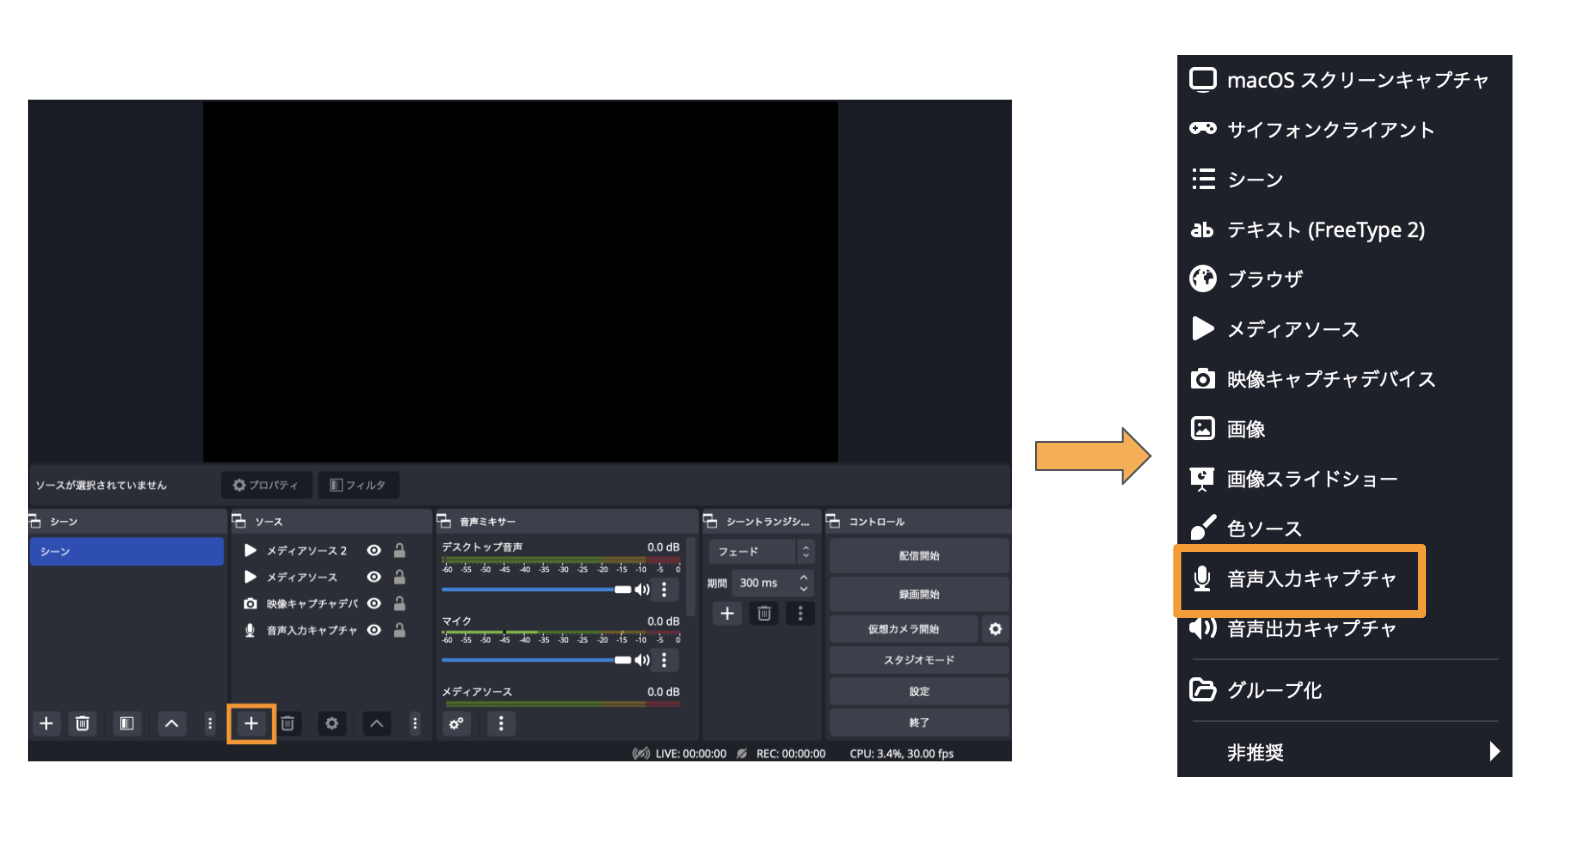Select シーン in the scenes list
Screen dimensions: 1570x852
click(126, 552)
